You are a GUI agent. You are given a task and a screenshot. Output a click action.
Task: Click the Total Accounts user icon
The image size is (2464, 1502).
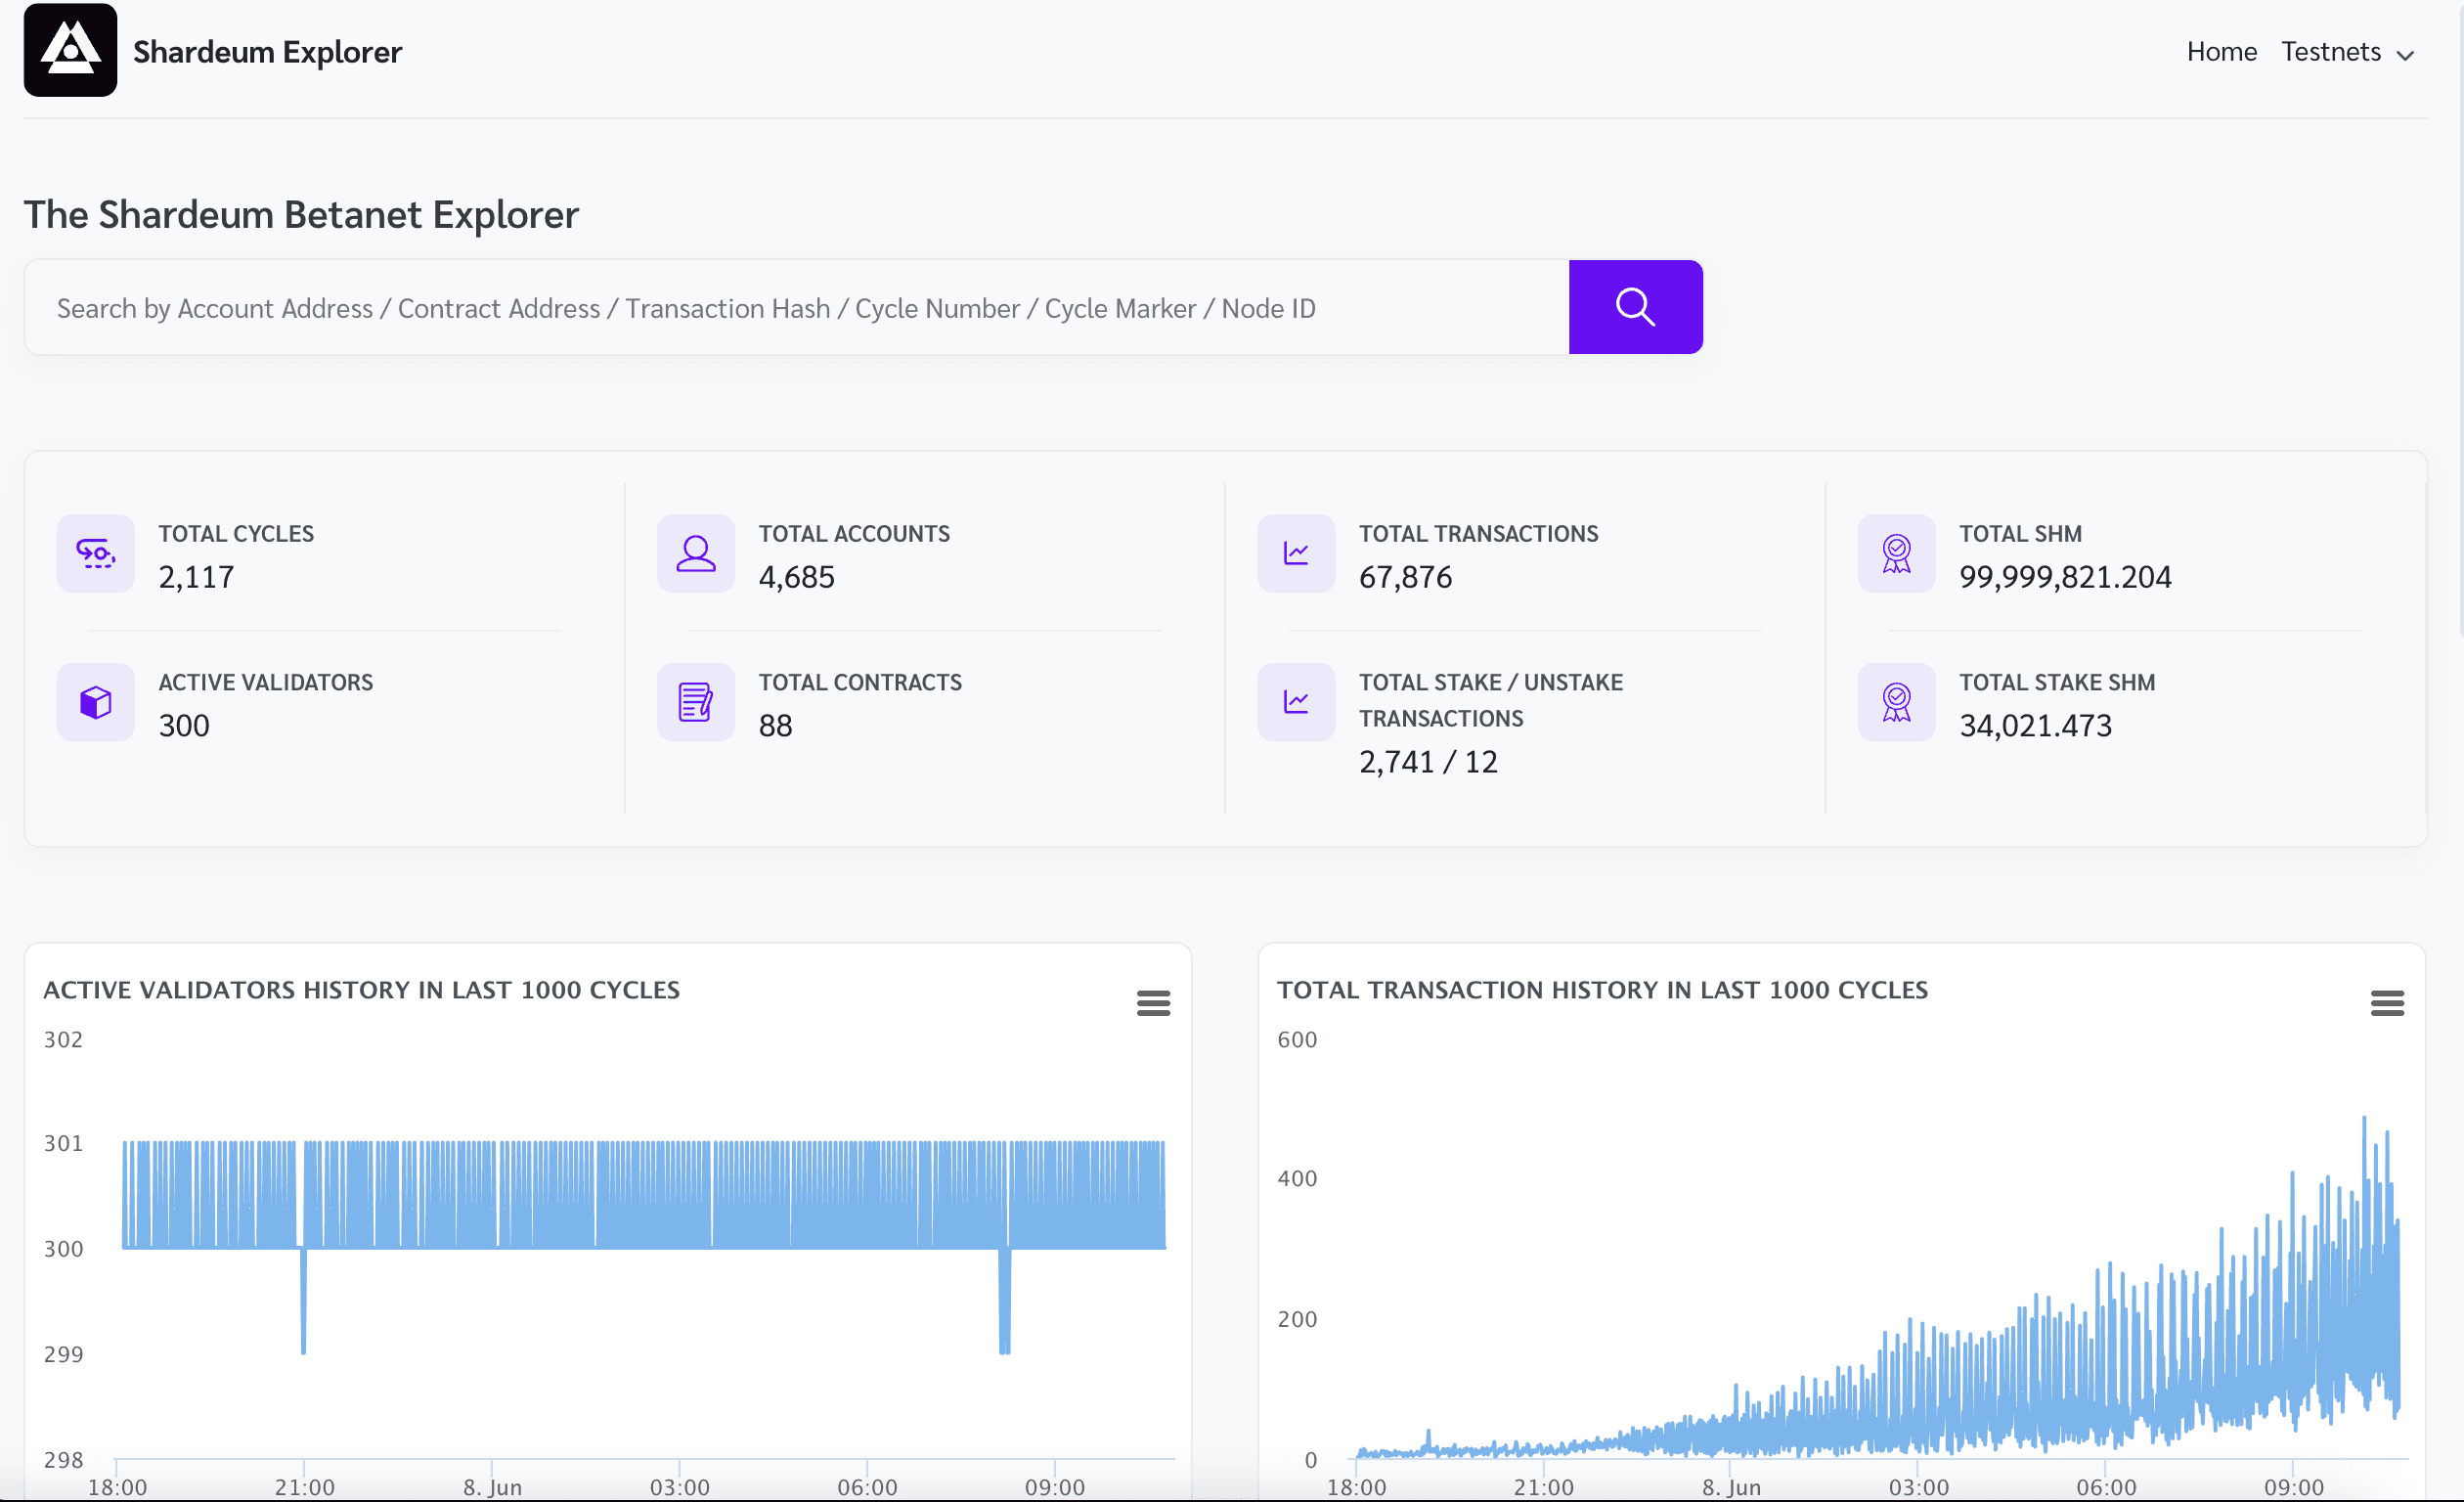point(696,553)
